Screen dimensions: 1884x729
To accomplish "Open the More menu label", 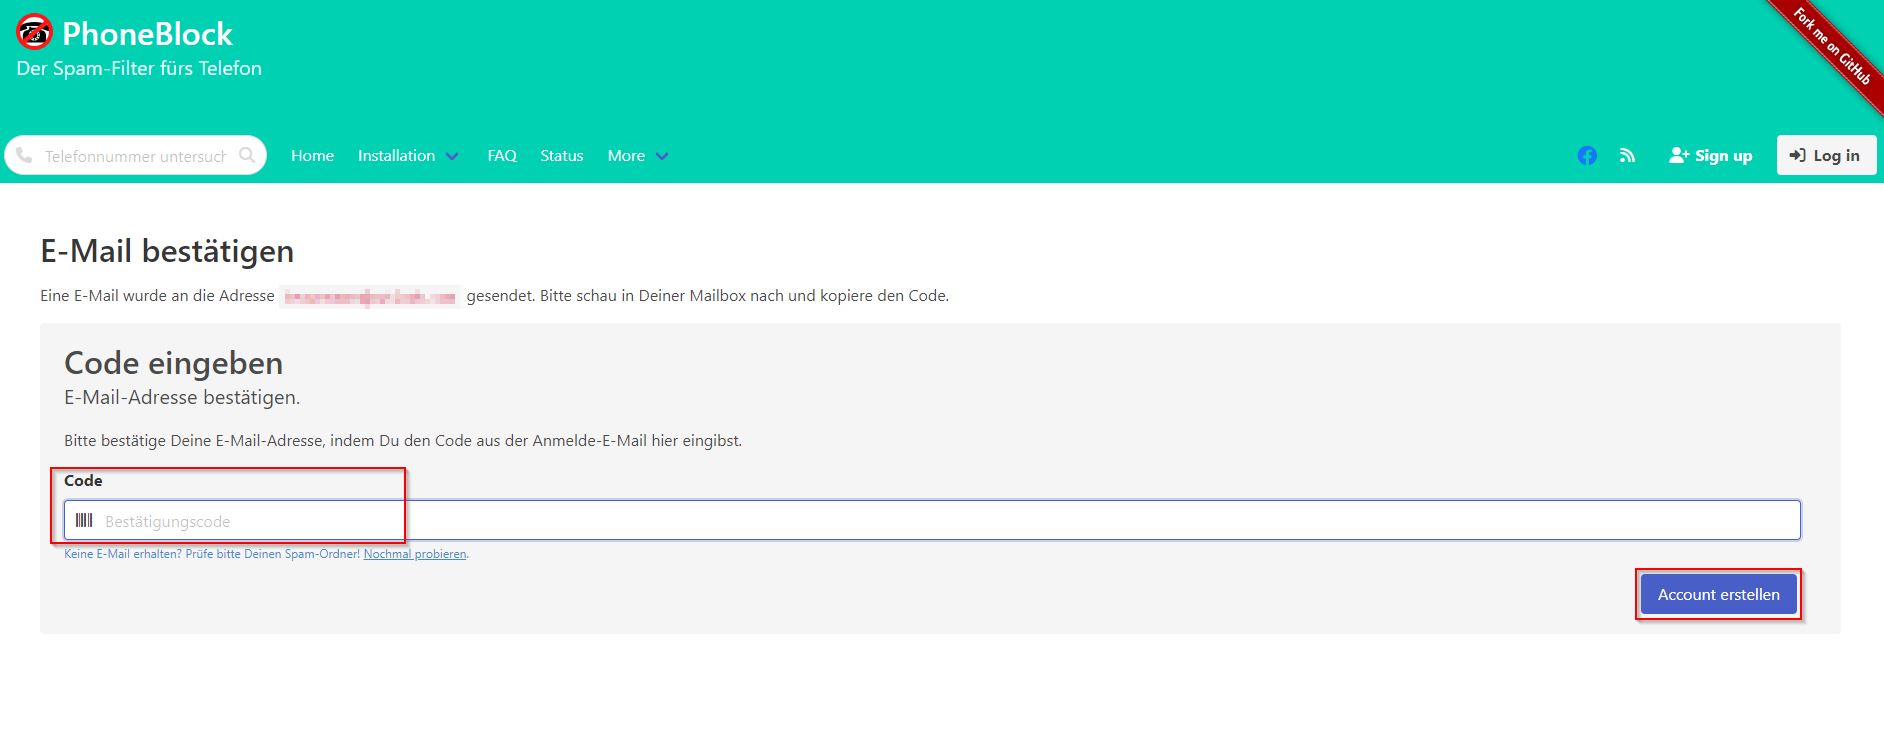I will [x=626, y=156].
